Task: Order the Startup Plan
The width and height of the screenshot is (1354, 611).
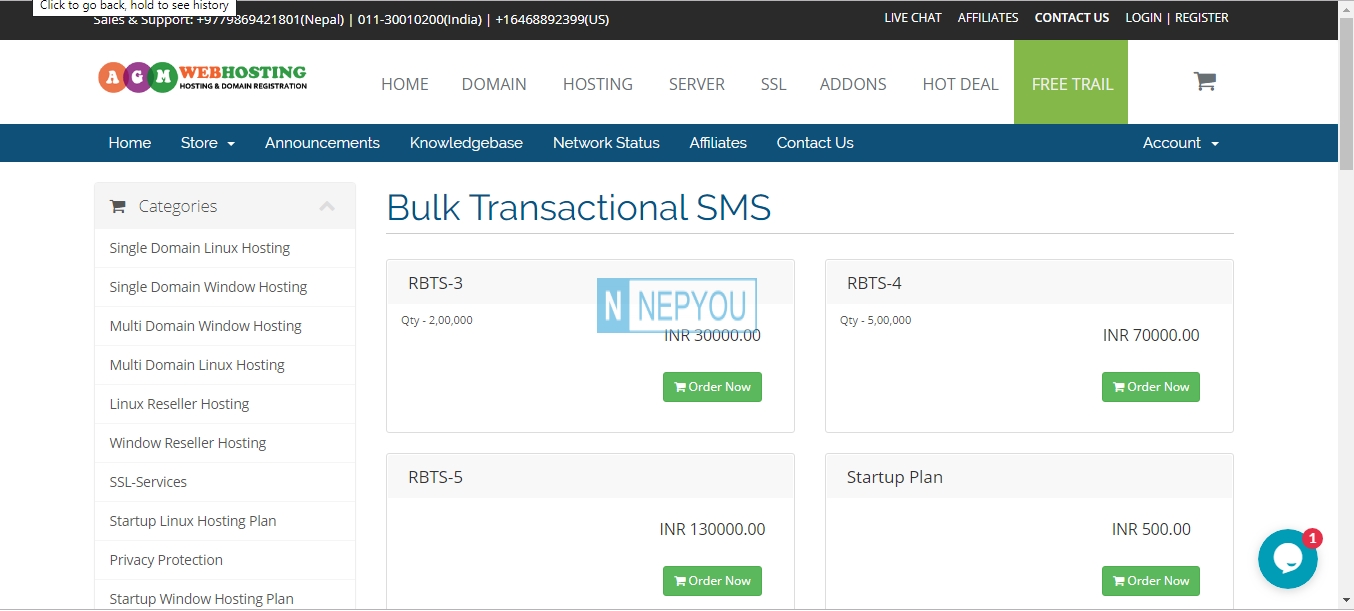Action: point(1151,581)
